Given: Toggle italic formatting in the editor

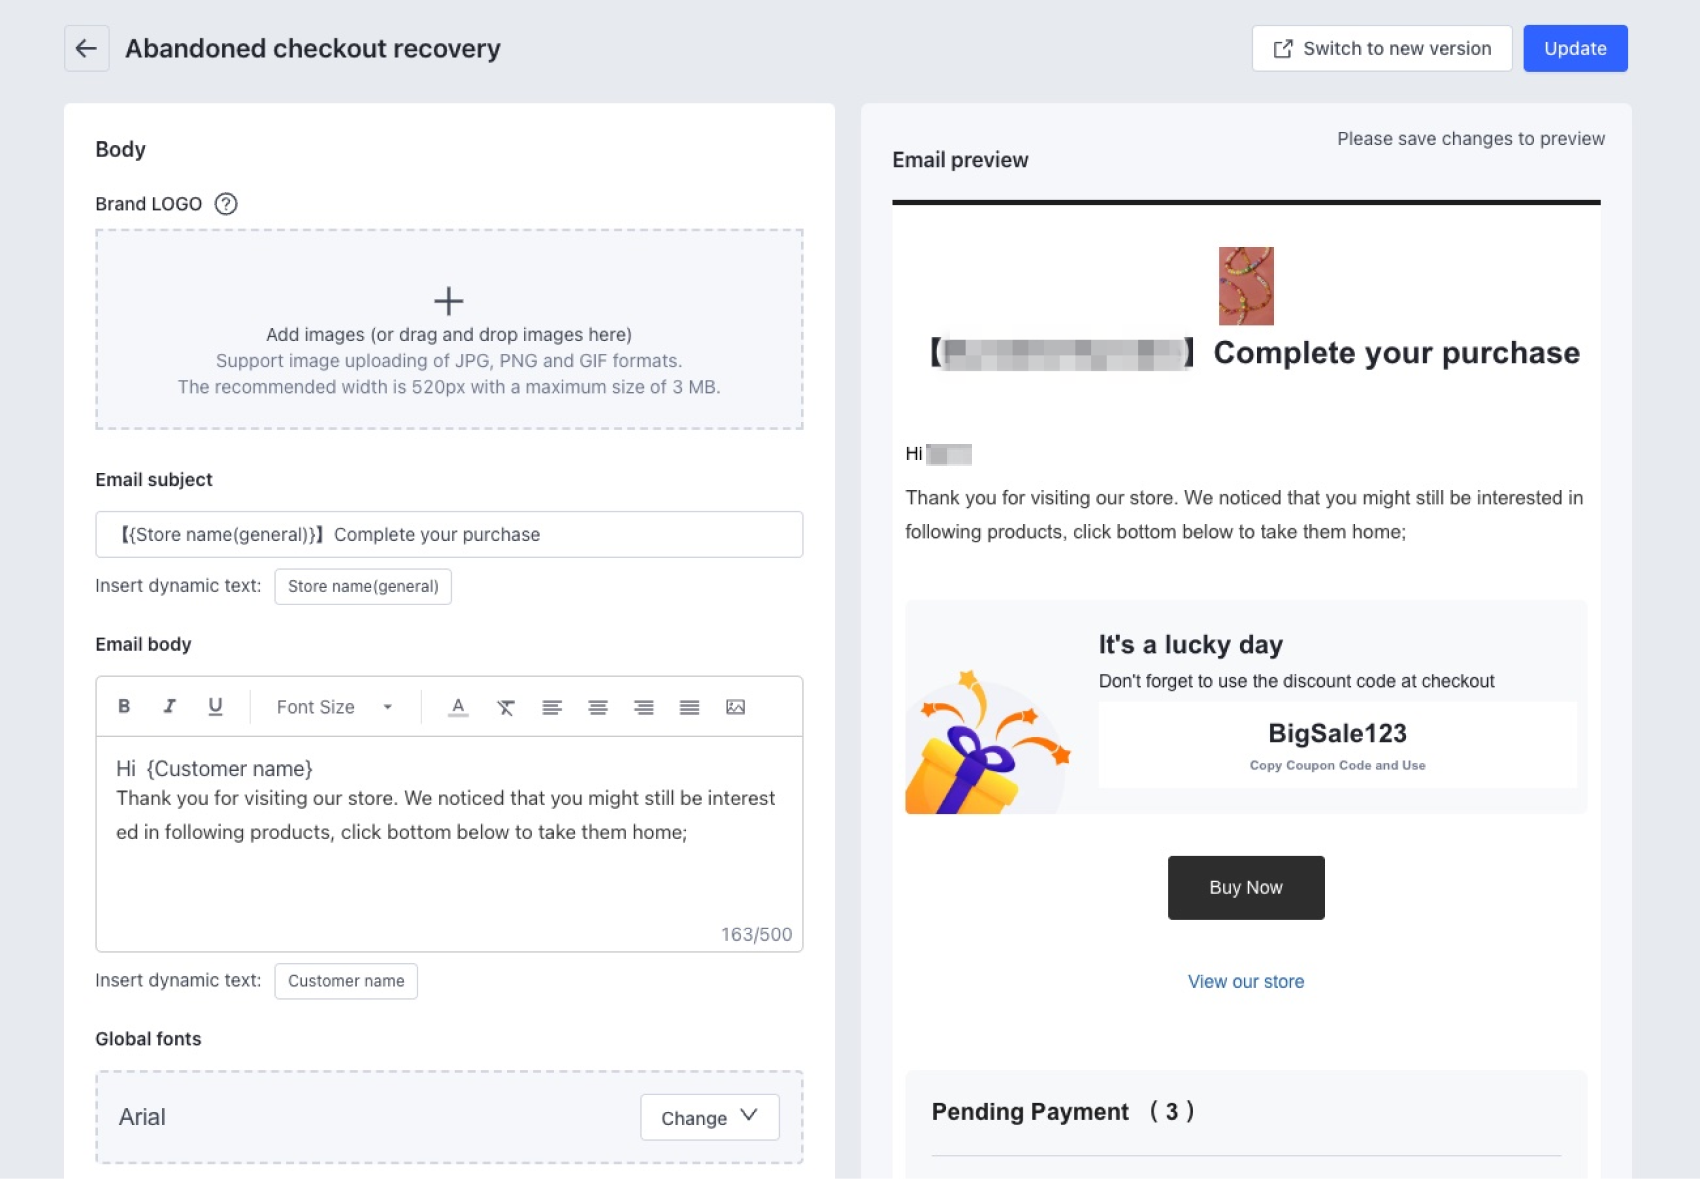Looking at the screenshot, I should (x=170, y=706).
